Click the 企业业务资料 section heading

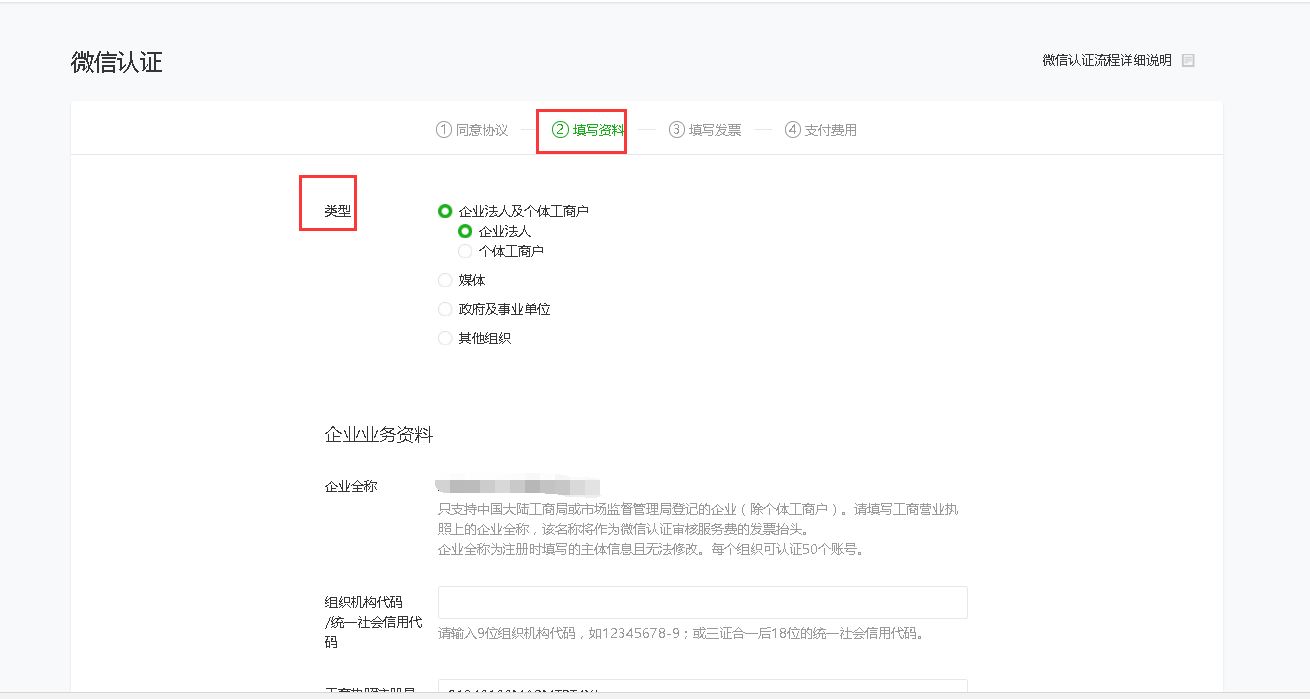coord(378,435)
